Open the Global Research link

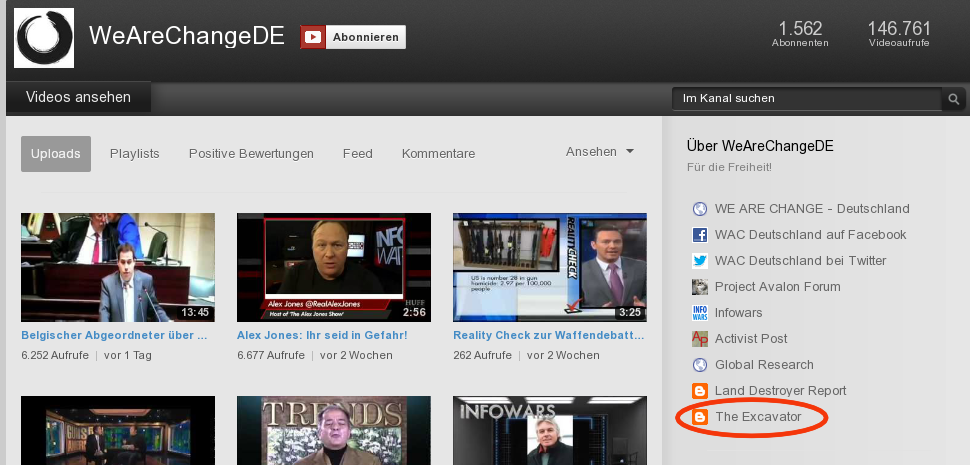click(764, 365)
